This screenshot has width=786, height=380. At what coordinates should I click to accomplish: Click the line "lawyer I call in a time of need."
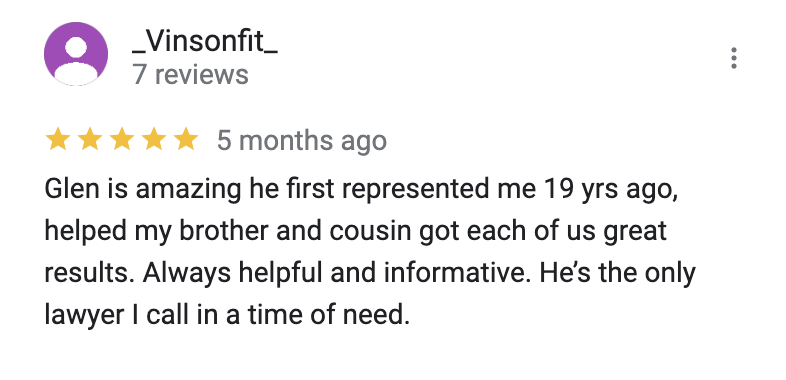227,315
